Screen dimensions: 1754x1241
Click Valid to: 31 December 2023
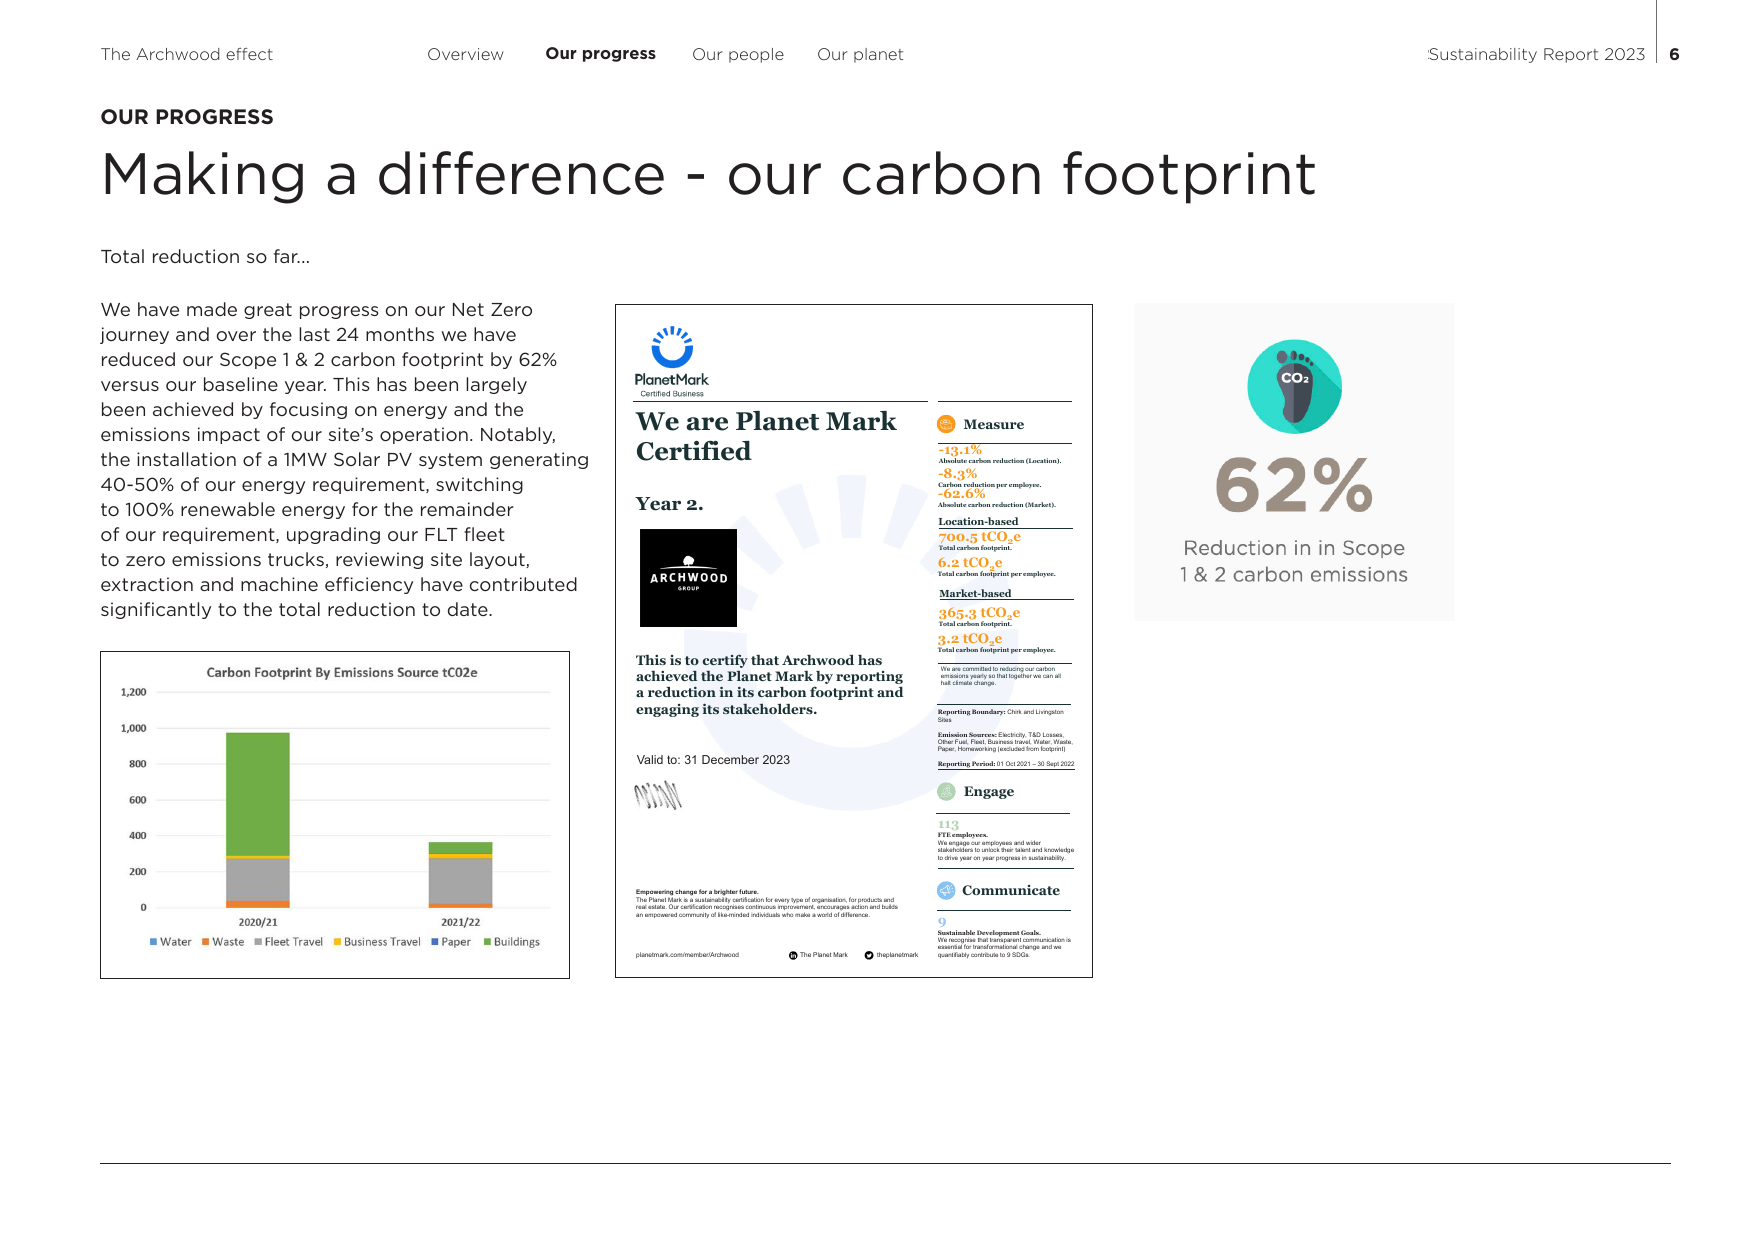(x=713, y=760)
